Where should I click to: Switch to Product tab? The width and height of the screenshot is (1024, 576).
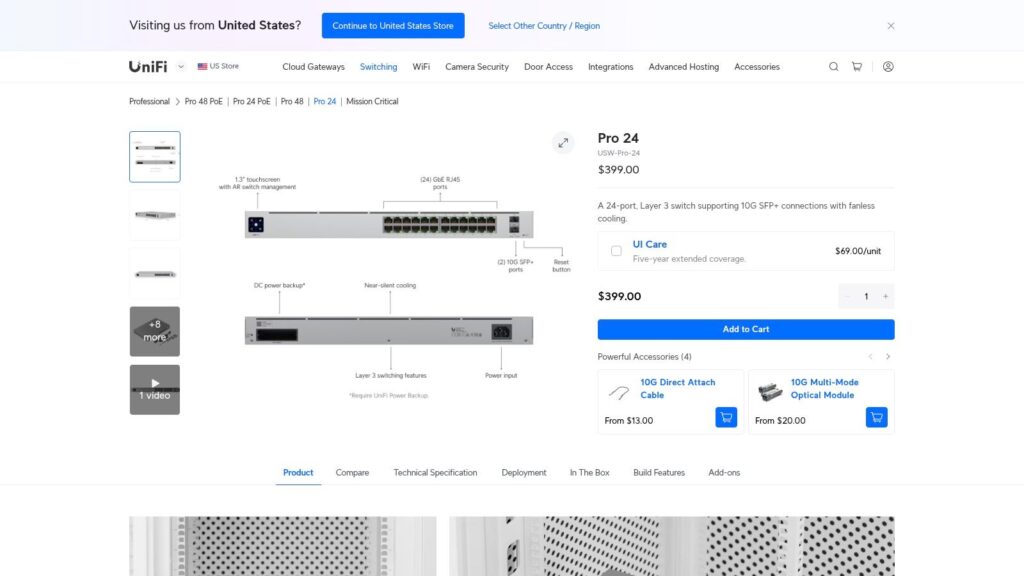click(x=298, y=472)
